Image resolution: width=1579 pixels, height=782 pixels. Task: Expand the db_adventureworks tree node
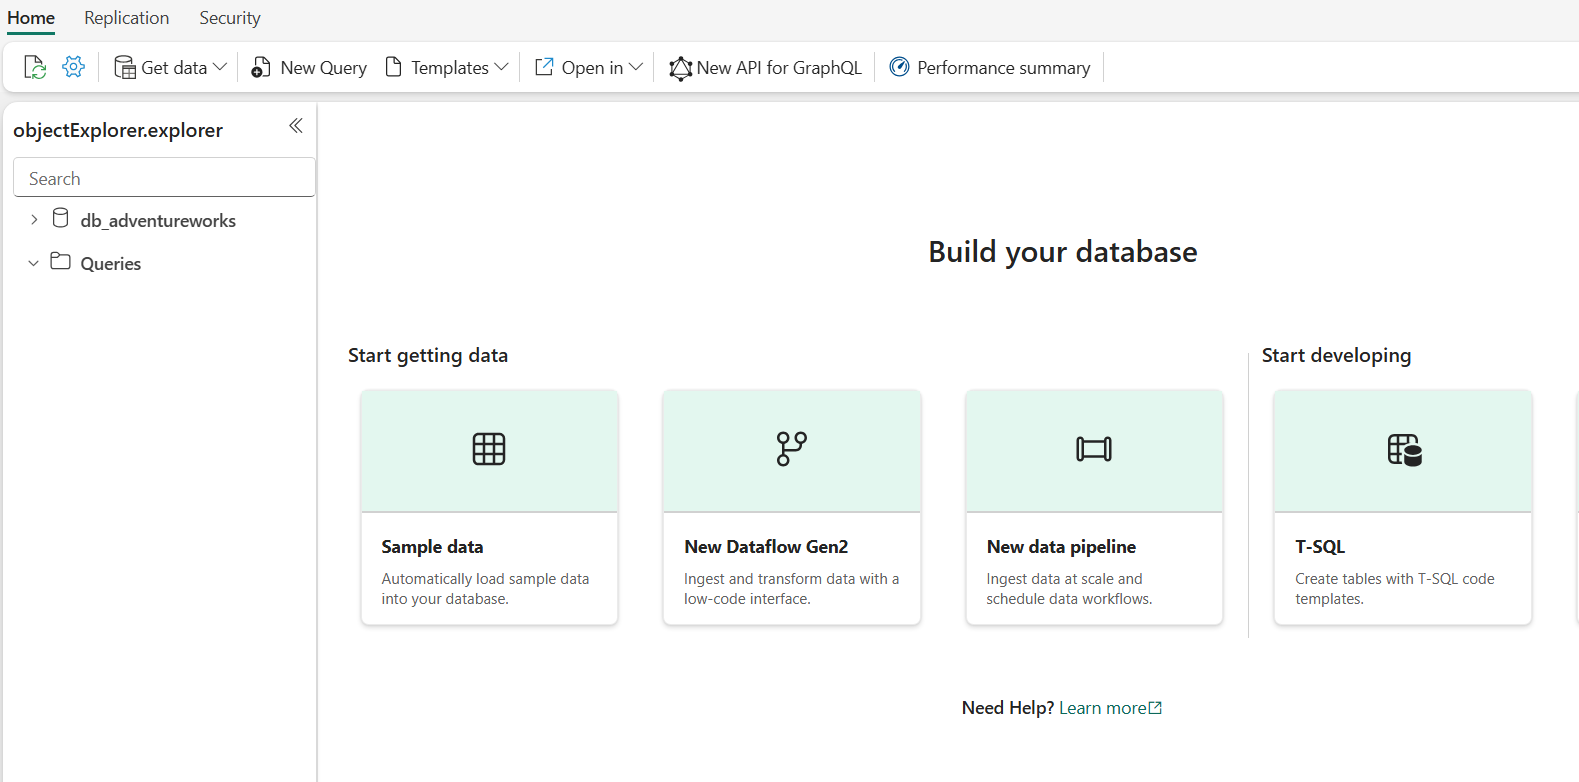(x=34, y=219)
